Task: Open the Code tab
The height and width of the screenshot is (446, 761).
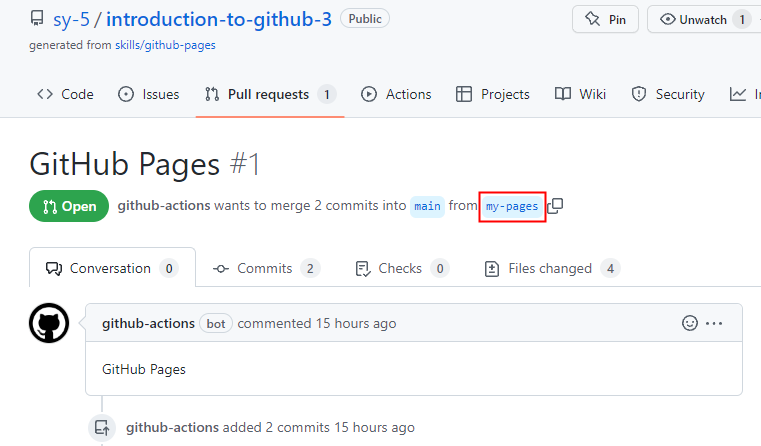Action: pos(65,94)
